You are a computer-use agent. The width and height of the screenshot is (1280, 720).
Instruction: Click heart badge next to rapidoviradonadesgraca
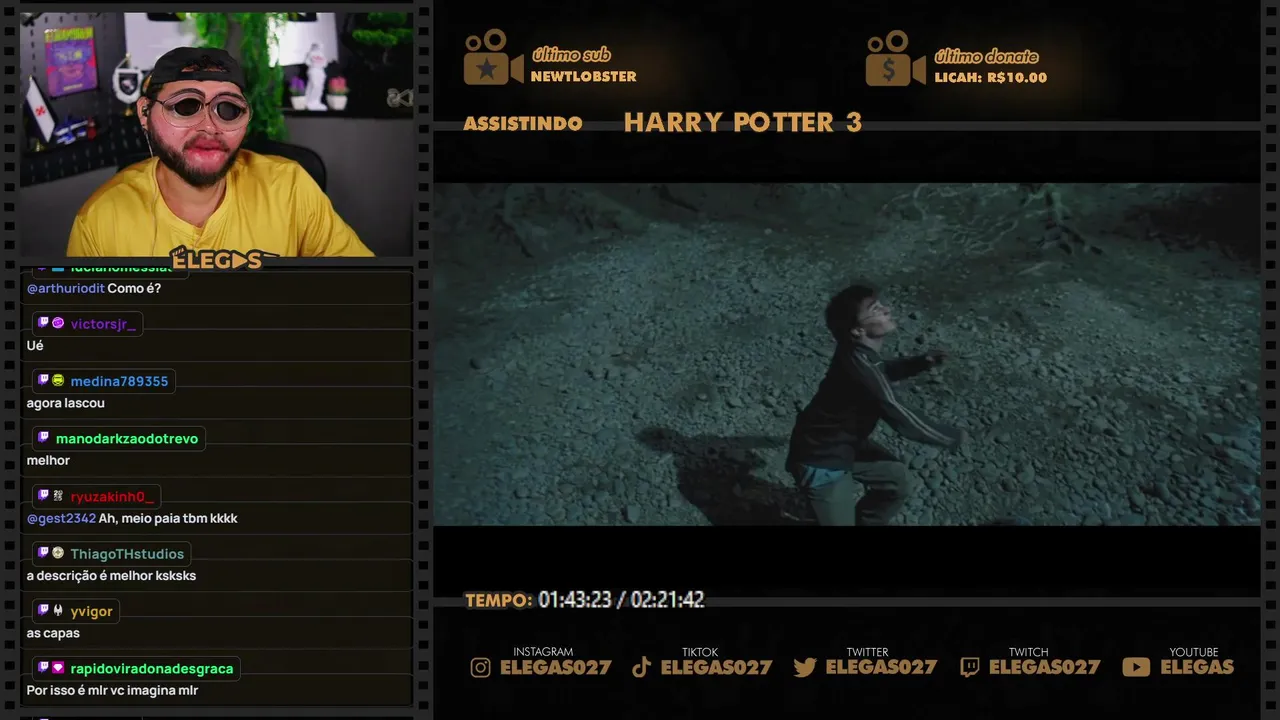tap(58, 667)
